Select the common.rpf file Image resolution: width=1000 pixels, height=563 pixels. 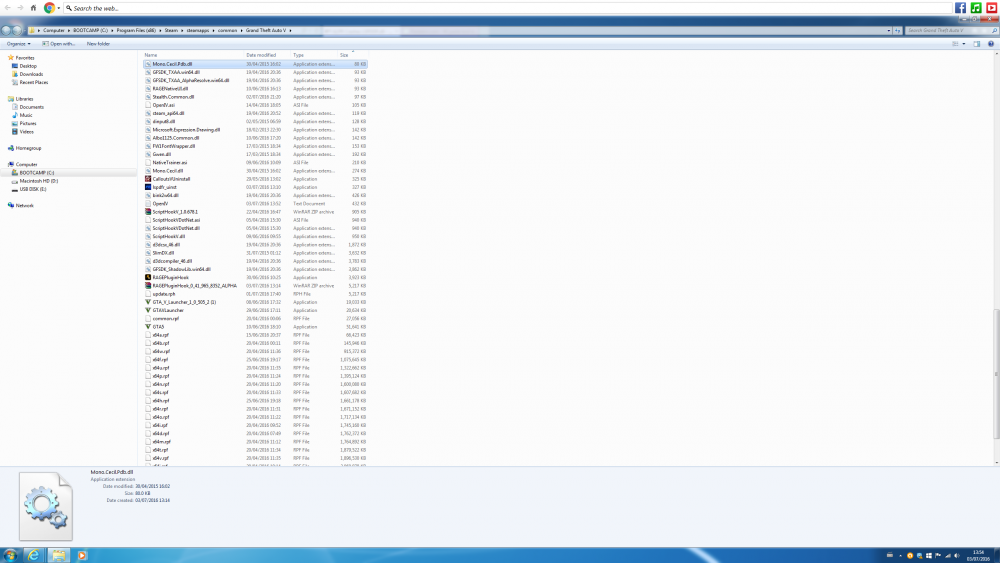point(256,319)
